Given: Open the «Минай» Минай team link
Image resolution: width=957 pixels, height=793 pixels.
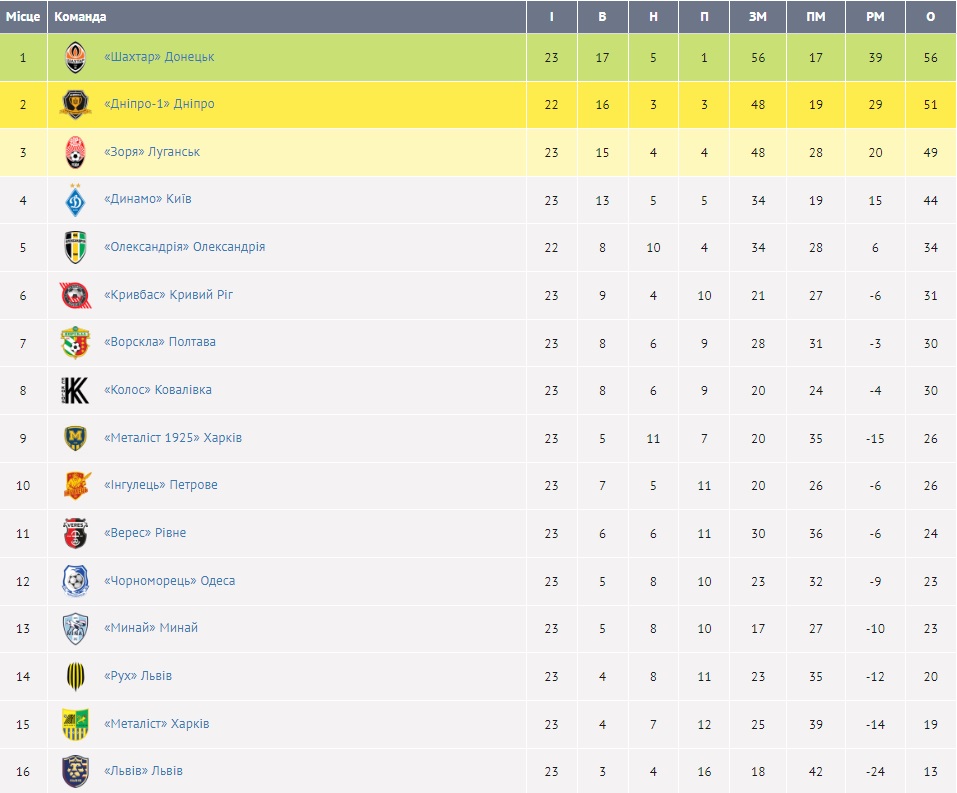Looking at the screenshot, I should click(x=151, y=628).
